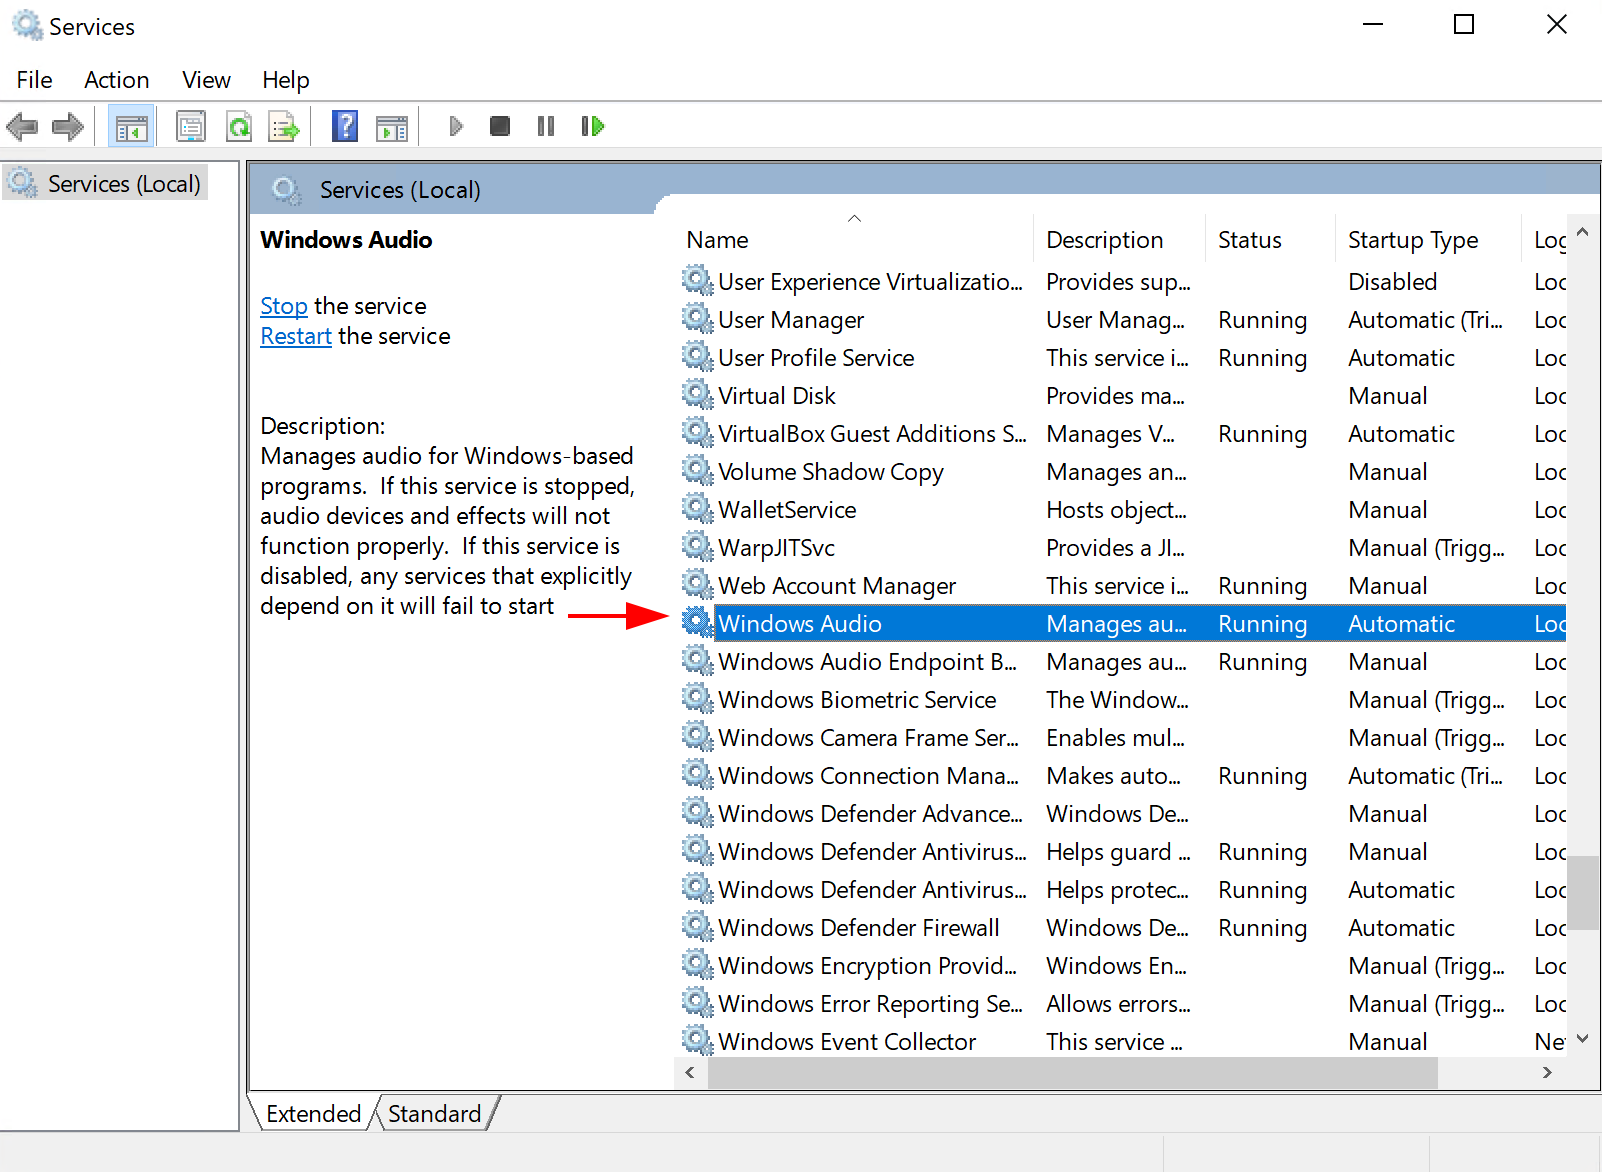The image size is (1602, 1172).
Task: Switch to the Standard tab
Action: pos(434,1113)
